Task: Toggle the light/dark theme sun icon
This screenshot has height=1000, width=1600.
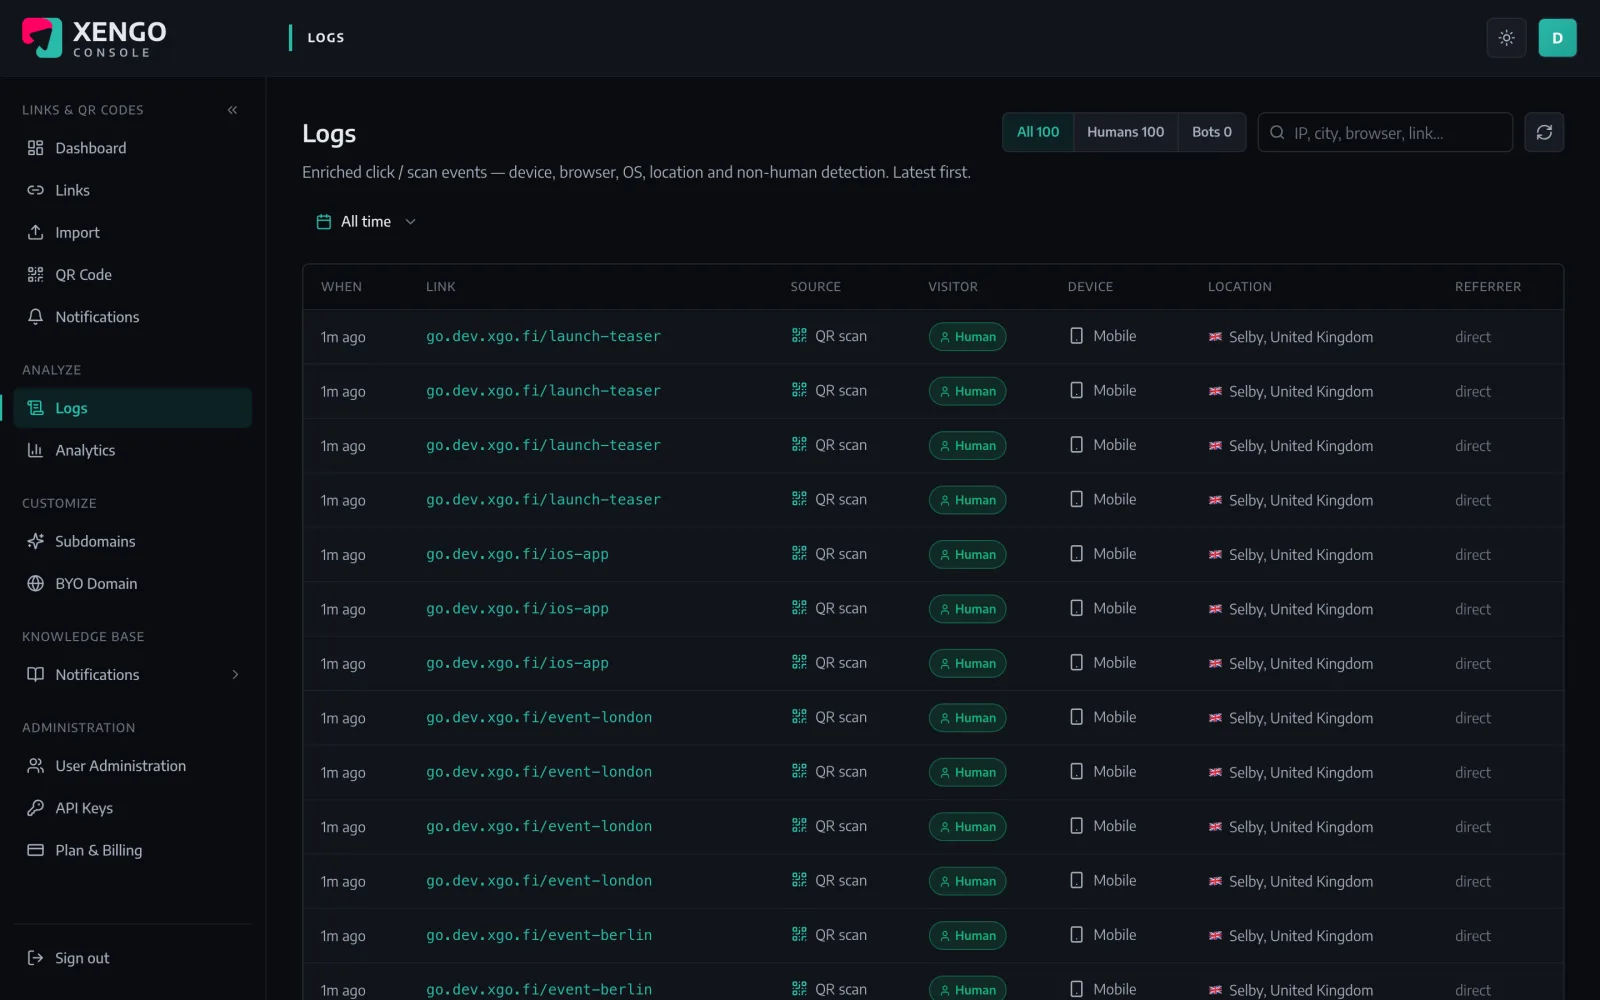Action: (x=1506, y=38)
